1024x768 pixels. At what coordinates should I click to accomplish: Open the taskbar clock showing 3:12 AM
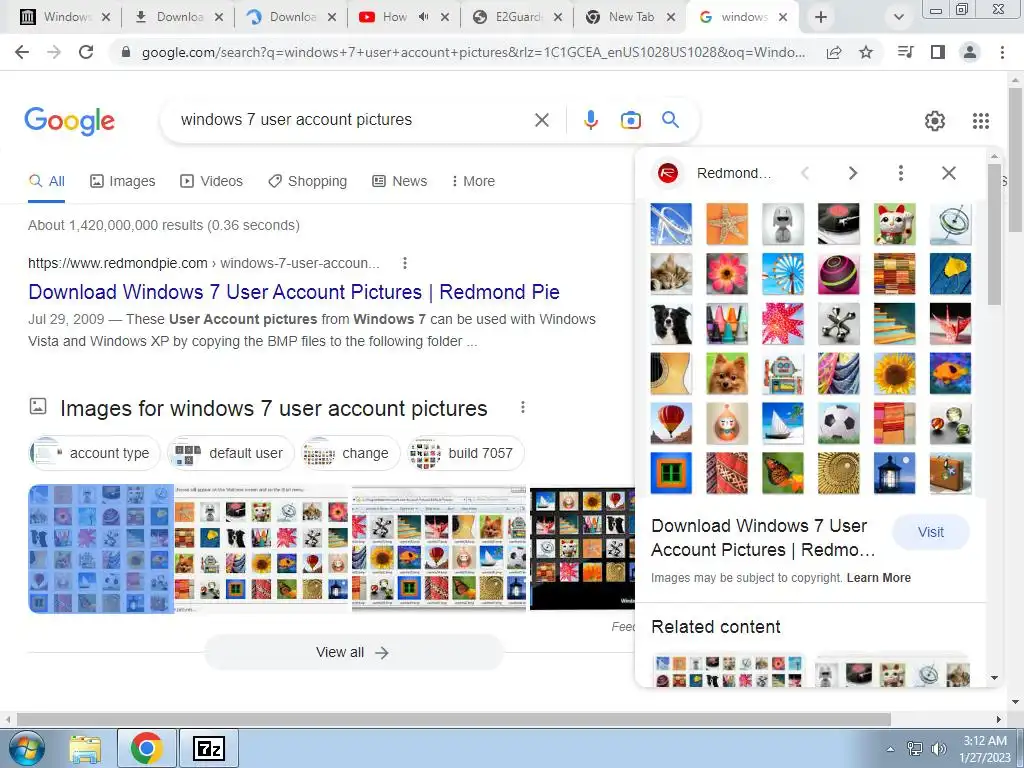pos(984,749)
